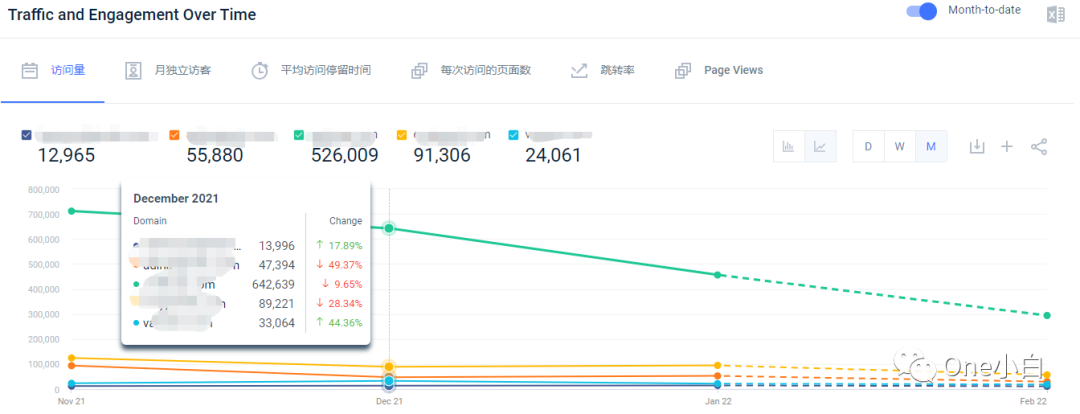Click the green line's Jan 22 data point

[x=718, y=275]
